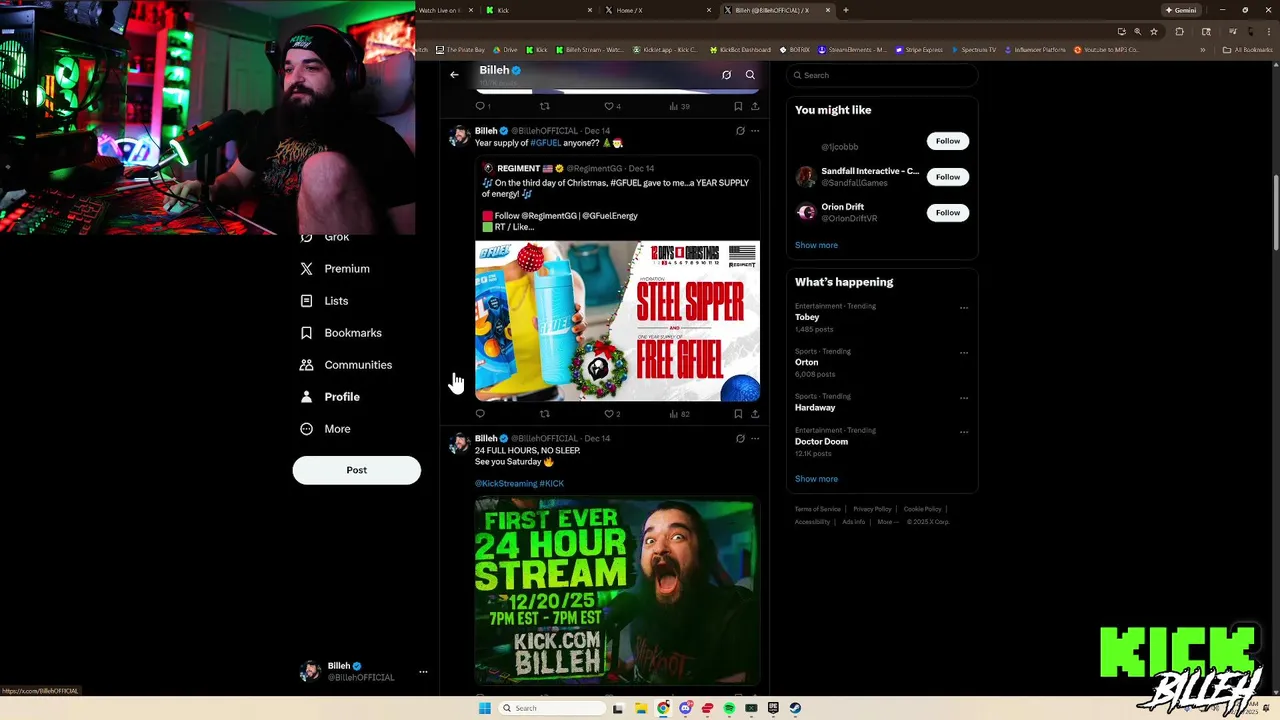This screenshot has width=1280, height=720.
Task: Open the All Bookmarks folder
Action: pos(1248,49)
